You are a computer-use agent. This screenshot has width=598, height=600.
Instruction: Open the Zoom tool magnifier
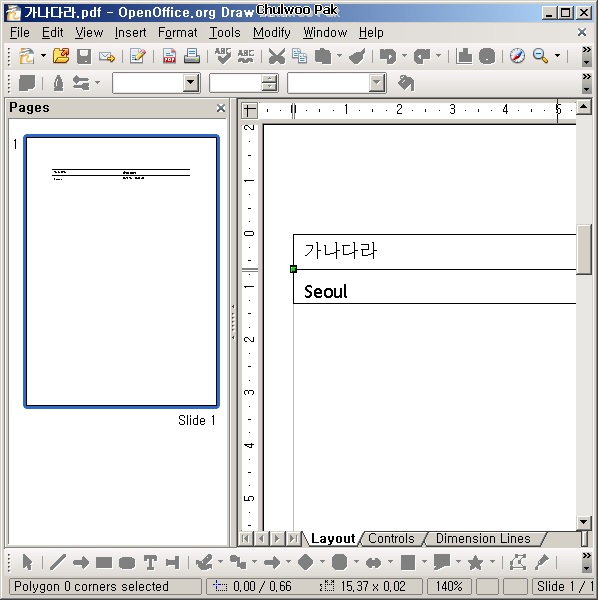point(540,56)
